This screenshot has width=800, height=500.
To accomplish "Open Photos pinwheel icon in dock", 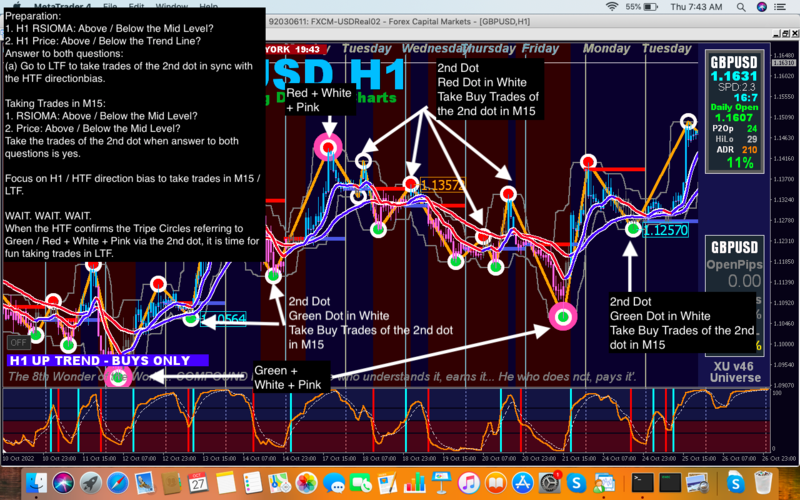I will click(307, 482).
